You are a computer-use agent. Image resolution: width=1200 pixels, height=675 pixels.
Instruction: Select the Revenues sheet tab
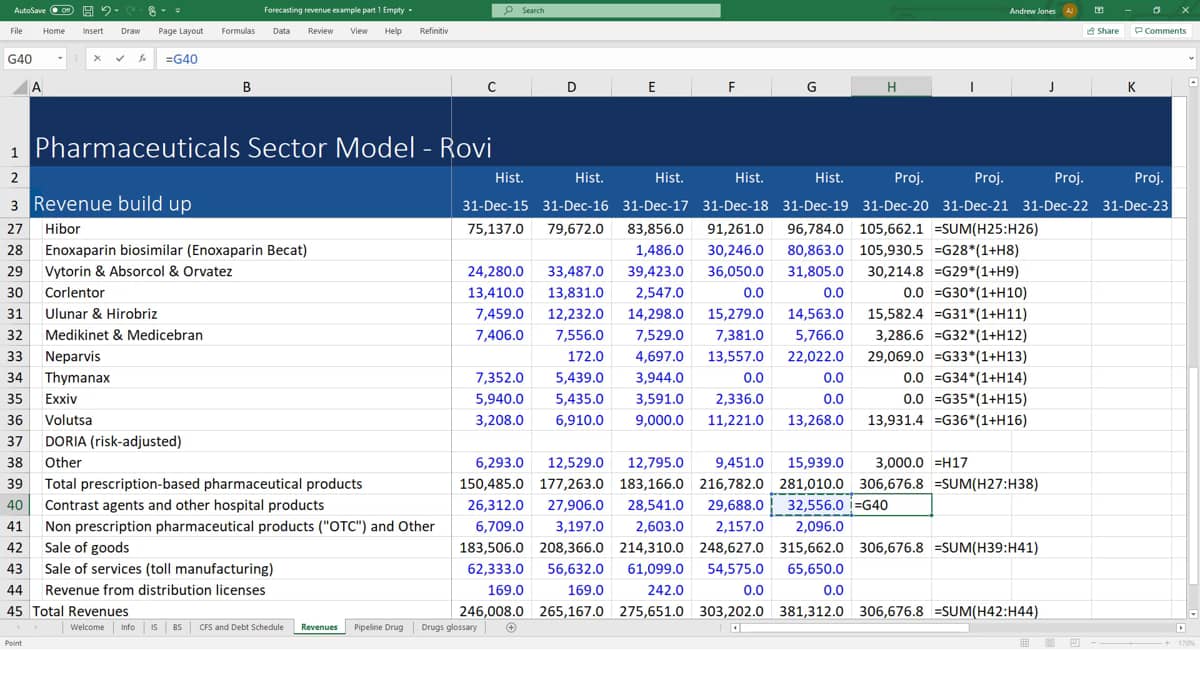tap(319, 627)
